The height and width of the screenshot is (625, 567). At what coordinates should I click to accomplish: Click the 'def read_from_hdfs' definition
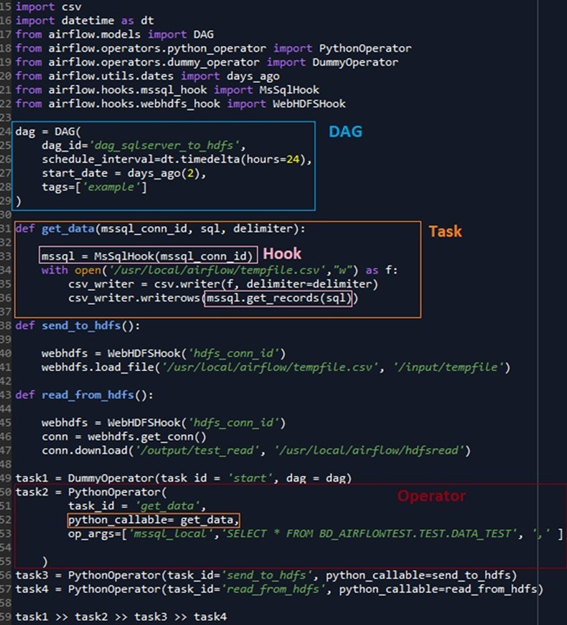(84, 395)
